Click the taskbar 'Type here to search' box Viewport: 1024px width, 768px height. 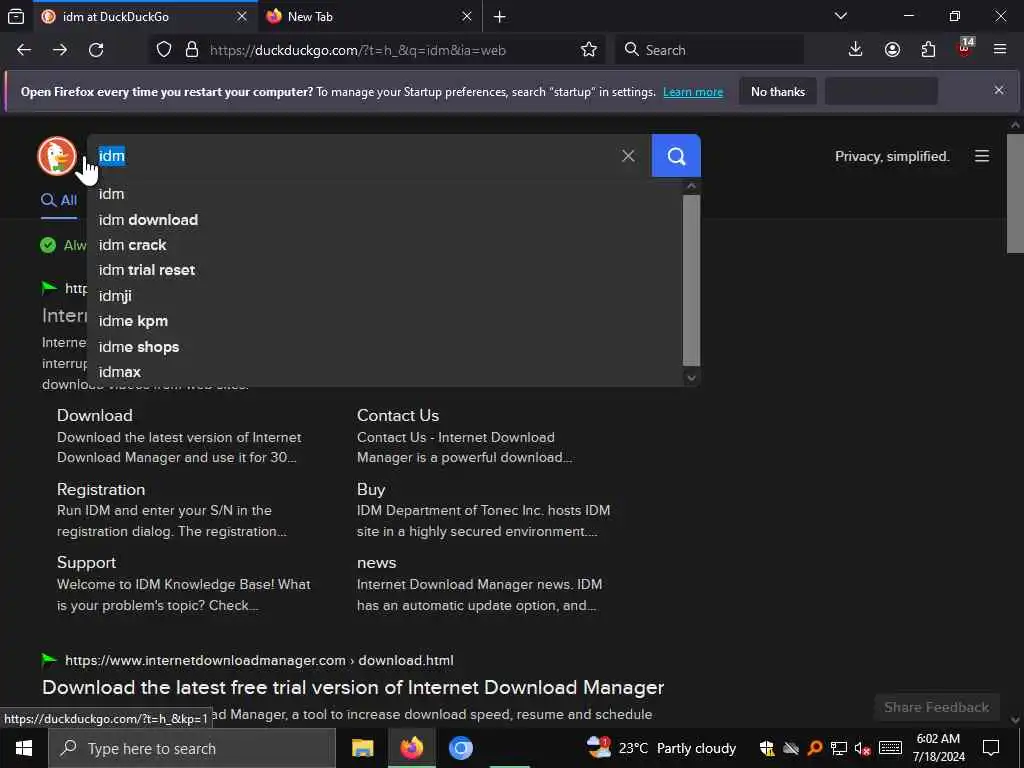[192, 748]
